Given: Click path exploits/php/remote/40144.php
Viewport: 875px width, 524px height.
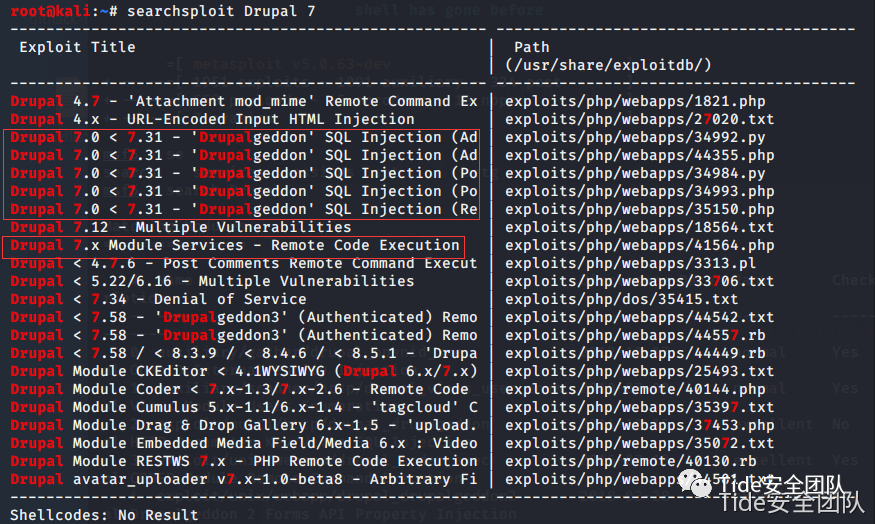Looking at the screenshot, I should coord(635,390).
